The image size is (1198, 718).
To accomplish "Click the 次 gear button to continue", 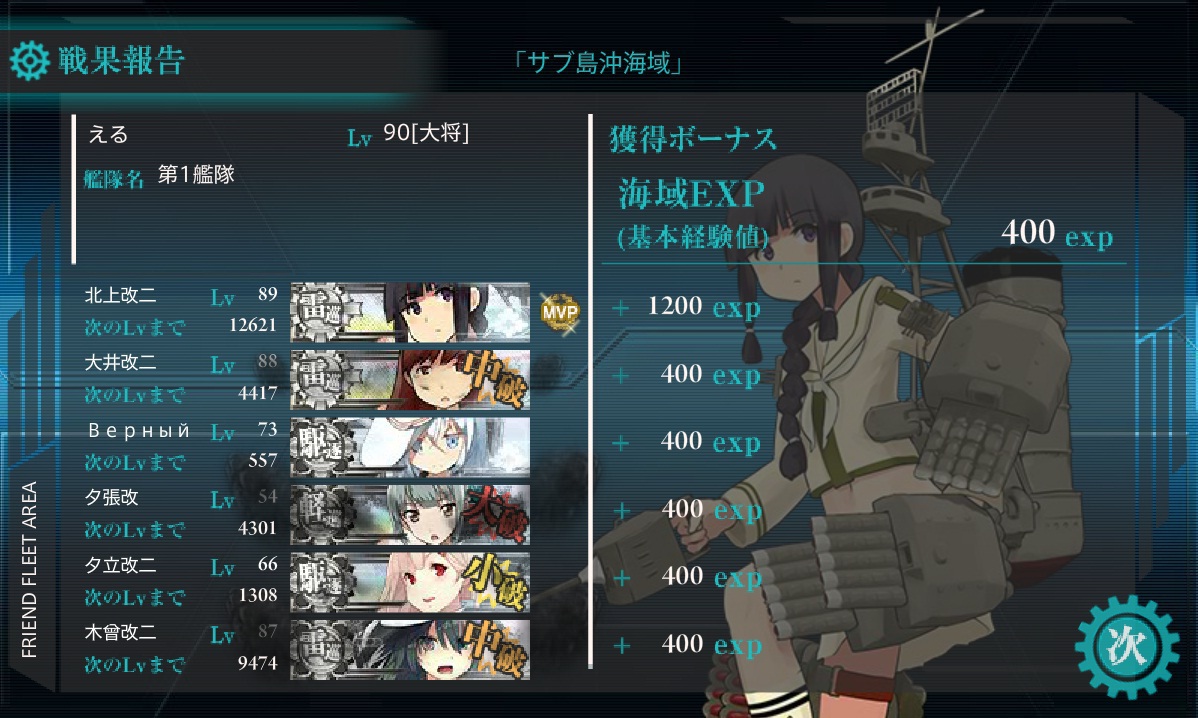I will click(1127, 647).
